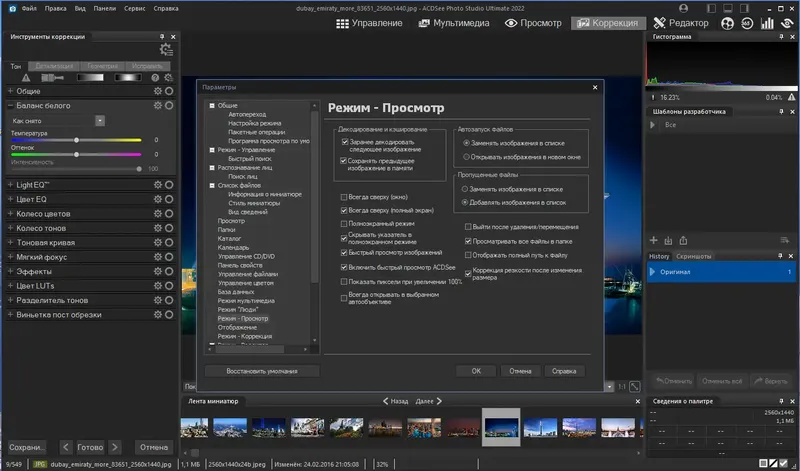Viewport: 800px width, 471px height.
Task: Open the white balance preset dropdown
Action: (x=100, y=120)
